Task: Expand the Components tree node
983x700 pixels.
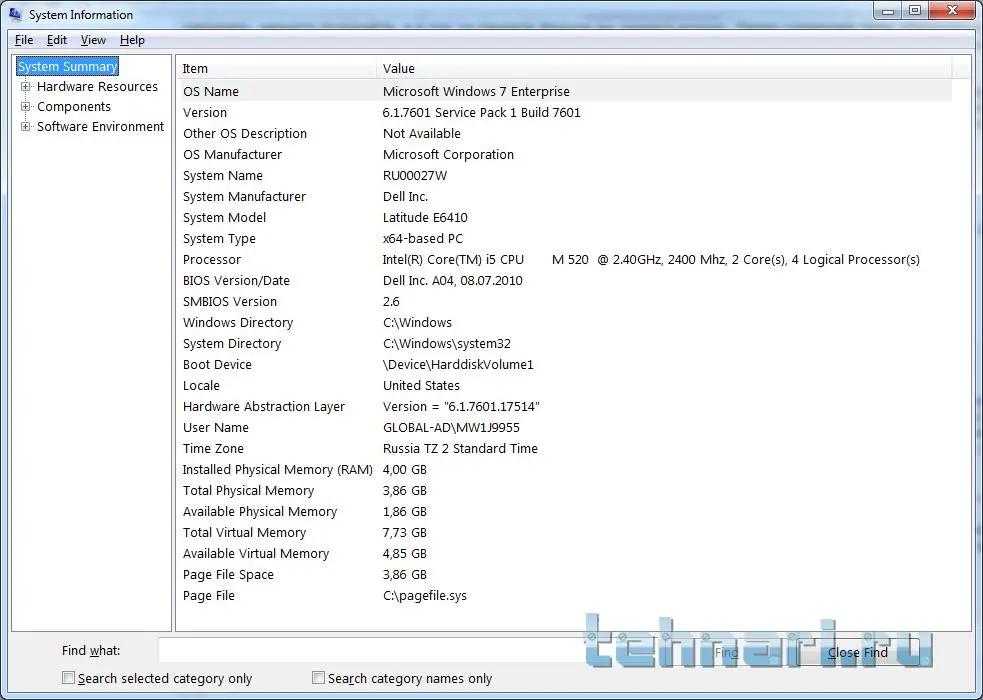Action: (x=26, y=107)
